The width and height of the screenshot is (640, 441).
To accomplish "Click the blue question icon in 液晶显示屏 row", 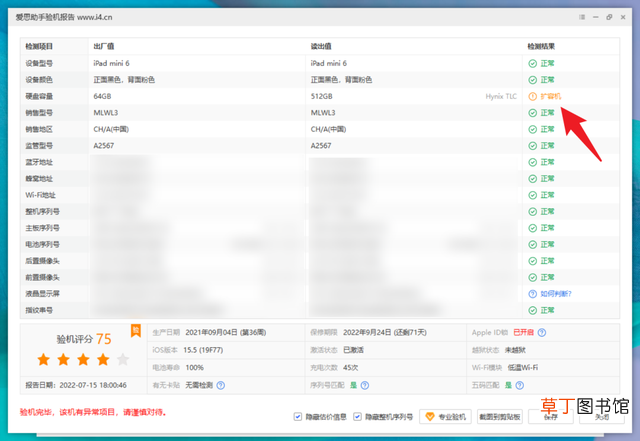I will tap(533, 294).
